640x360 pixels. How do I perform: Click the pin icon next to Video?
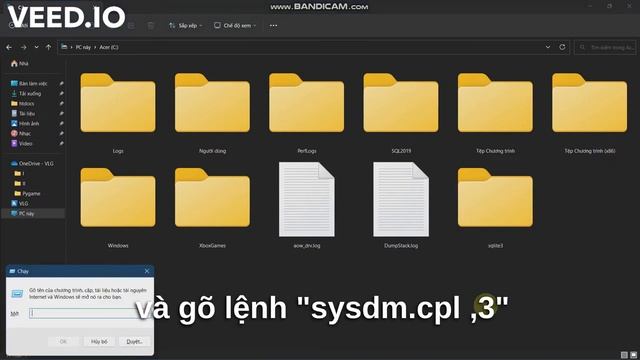click(61, 143)
